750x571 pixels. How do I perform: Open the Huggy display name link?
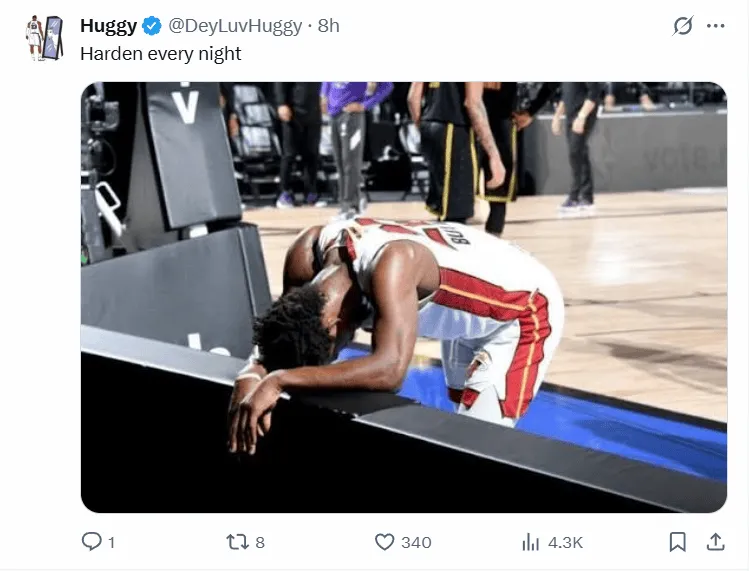[109, 26]
